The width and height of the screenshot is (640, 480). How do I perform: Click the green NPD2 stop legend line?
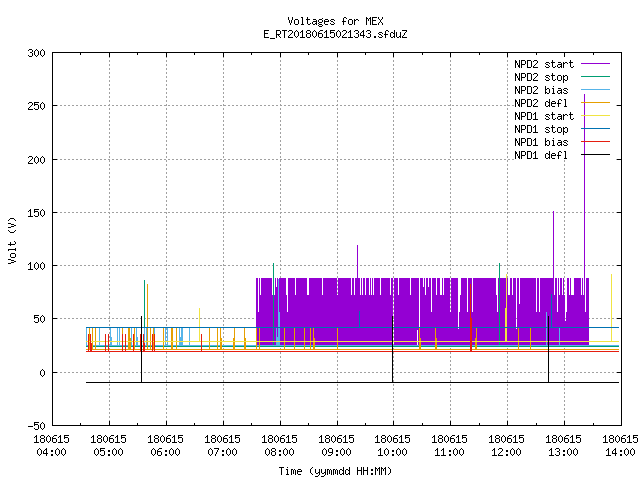(x=596, y=76)
